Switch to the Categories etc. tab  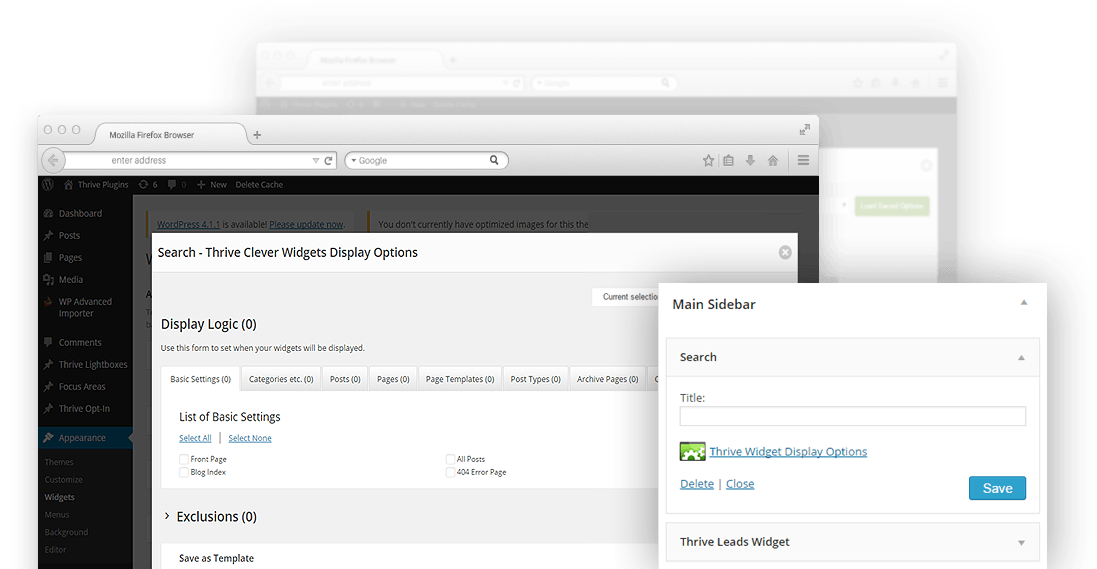[x=280, y=379]
